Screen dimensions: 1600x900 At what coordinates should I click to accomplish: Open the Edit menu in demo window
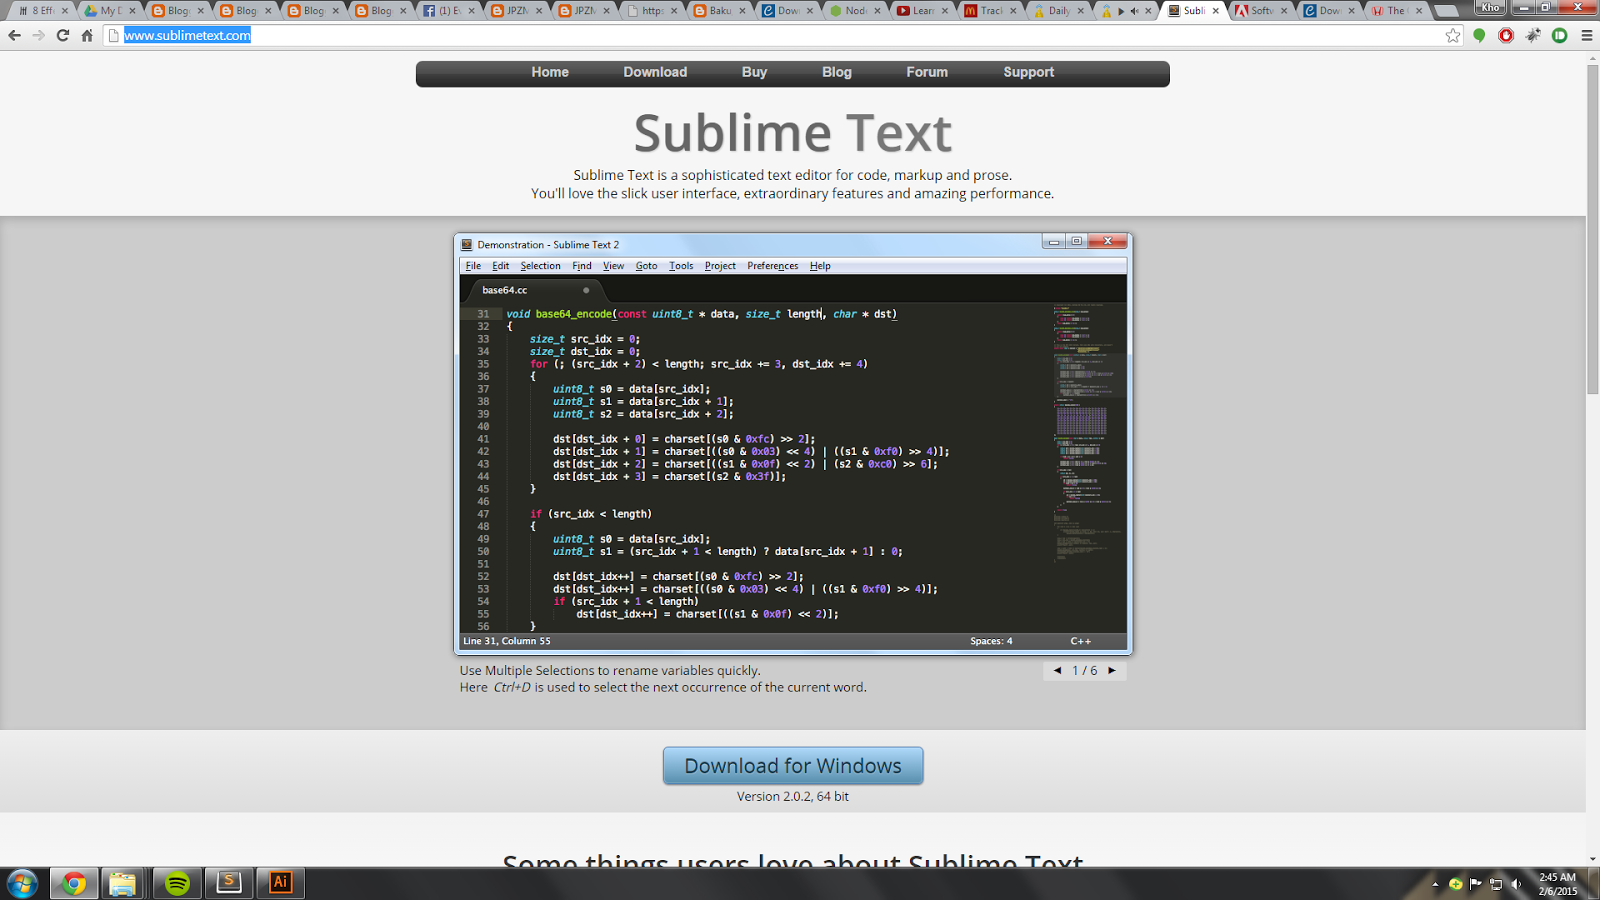click(501, 266)
